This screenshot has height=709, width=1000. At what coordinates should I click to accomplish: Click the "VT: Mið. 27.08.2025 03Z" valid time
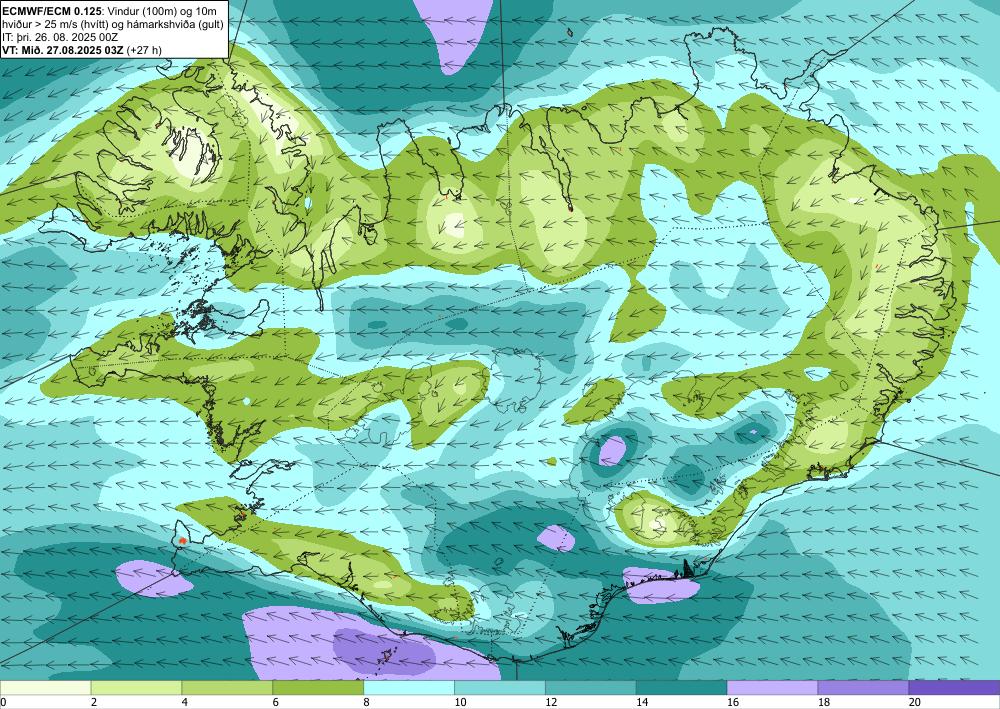63,50
